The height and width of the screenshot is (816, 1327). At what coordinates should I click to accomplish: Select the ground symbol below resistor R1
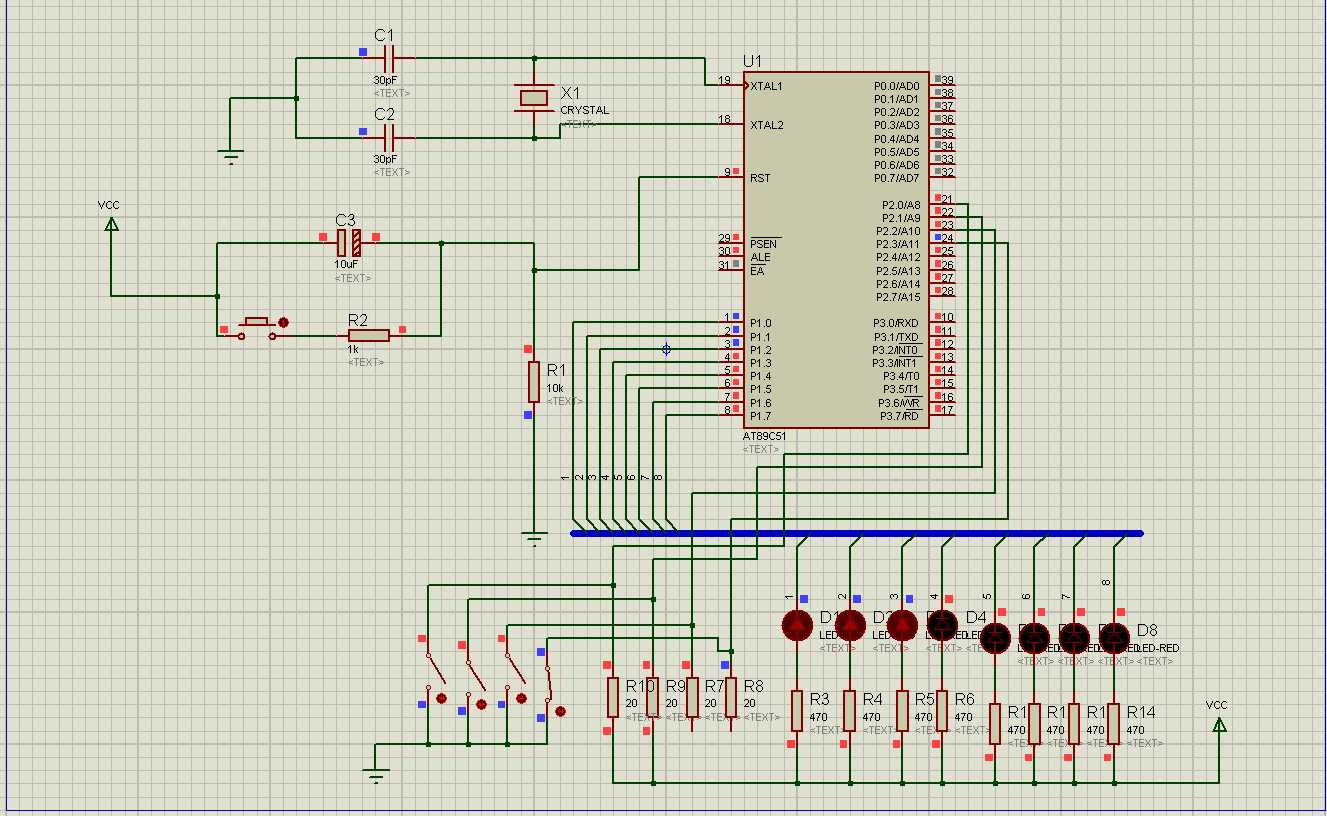[535, 540]
